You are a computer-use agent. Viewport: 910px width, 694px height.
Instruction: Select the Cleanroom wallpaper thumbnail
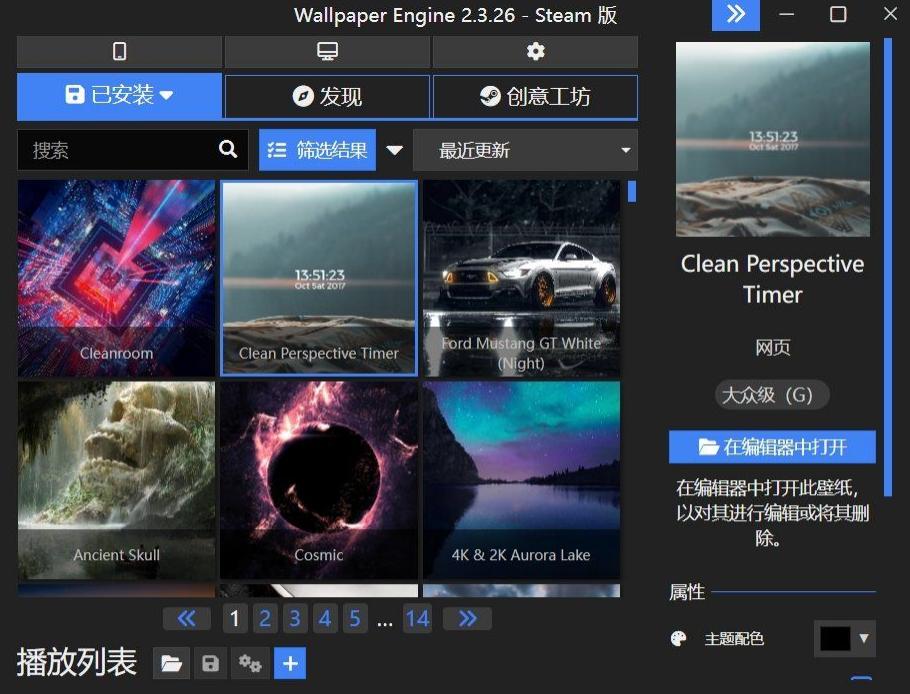[x=116, y=279]
